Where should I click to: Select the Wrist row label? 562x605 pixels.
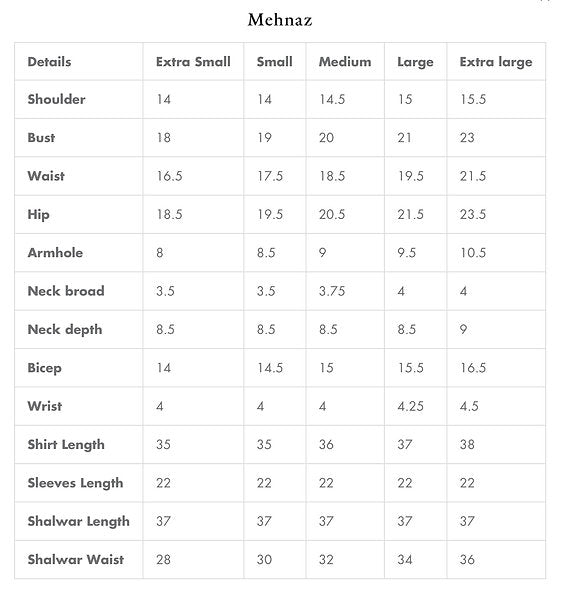click(x=44, y=406)
